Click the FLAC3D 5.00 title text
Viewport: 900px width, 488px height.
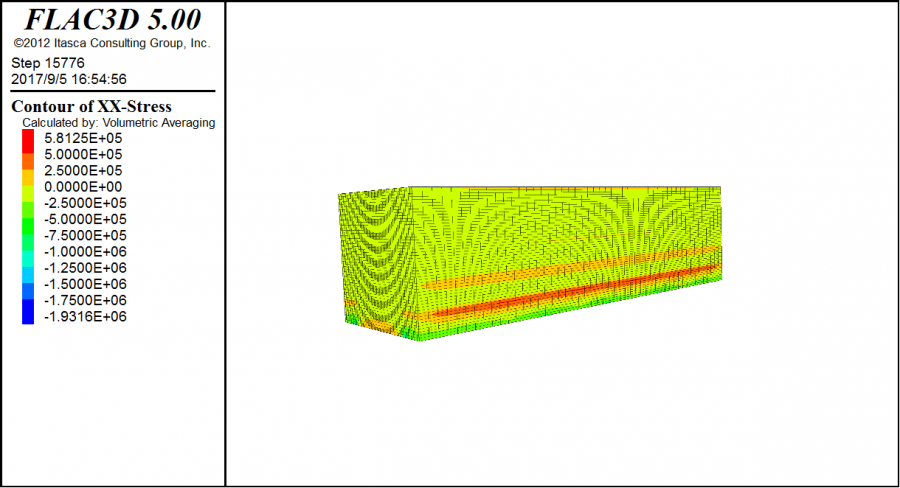coord(112,20)
